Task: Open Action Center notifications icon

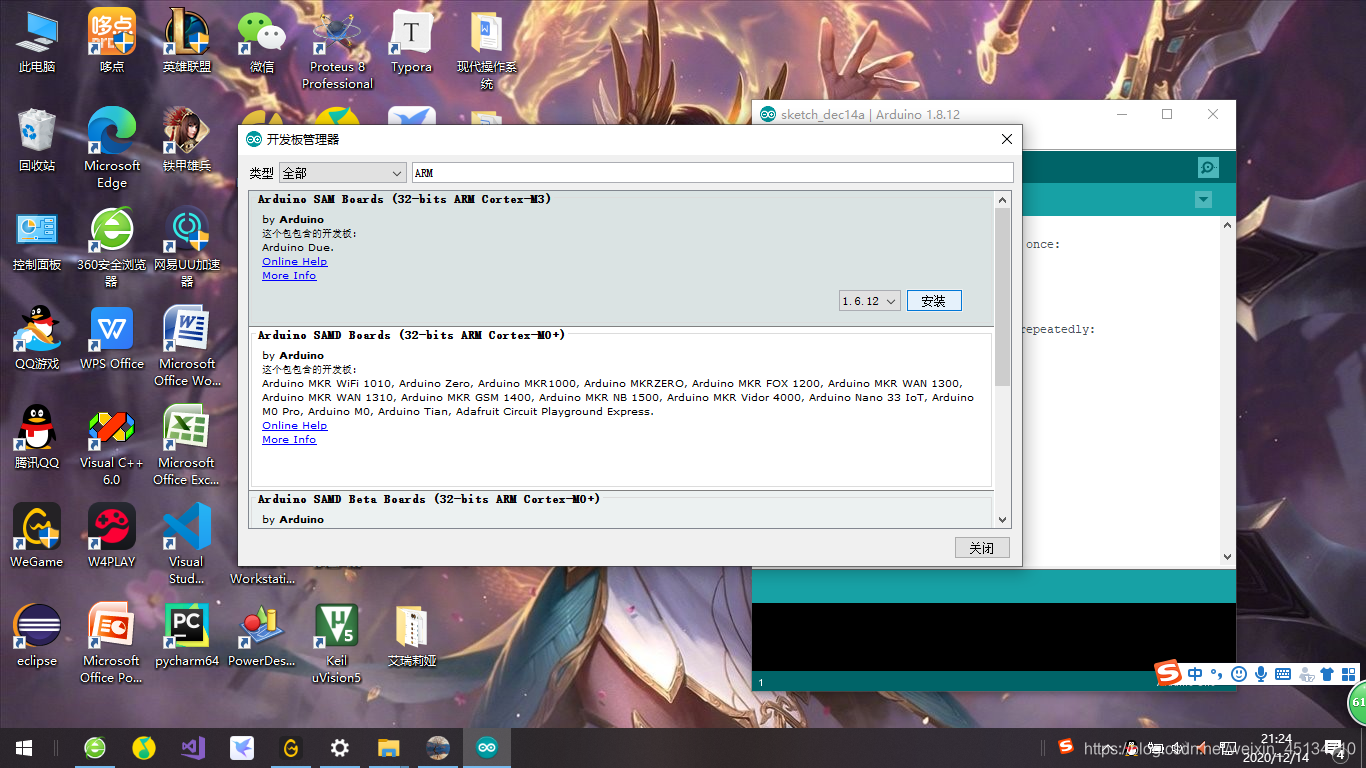Action: pos(1335,748)
